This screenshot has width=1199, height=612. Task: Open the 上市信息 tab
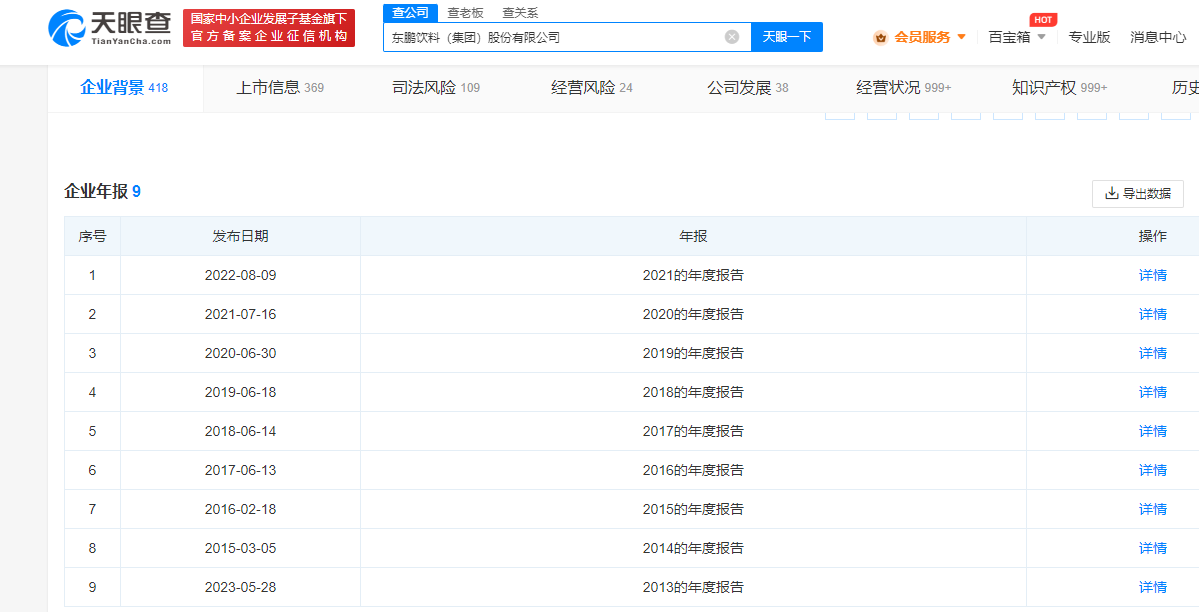(x=279, y=88)
